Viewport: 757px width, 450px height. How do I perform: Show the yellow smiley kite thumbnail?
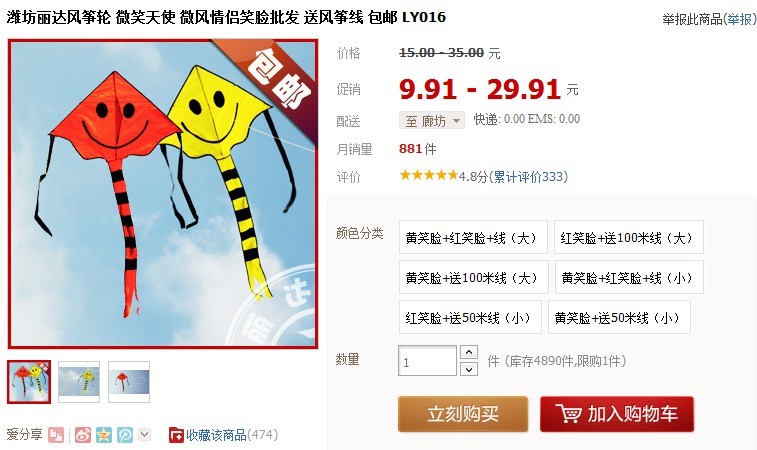click(x=79, y=381)
